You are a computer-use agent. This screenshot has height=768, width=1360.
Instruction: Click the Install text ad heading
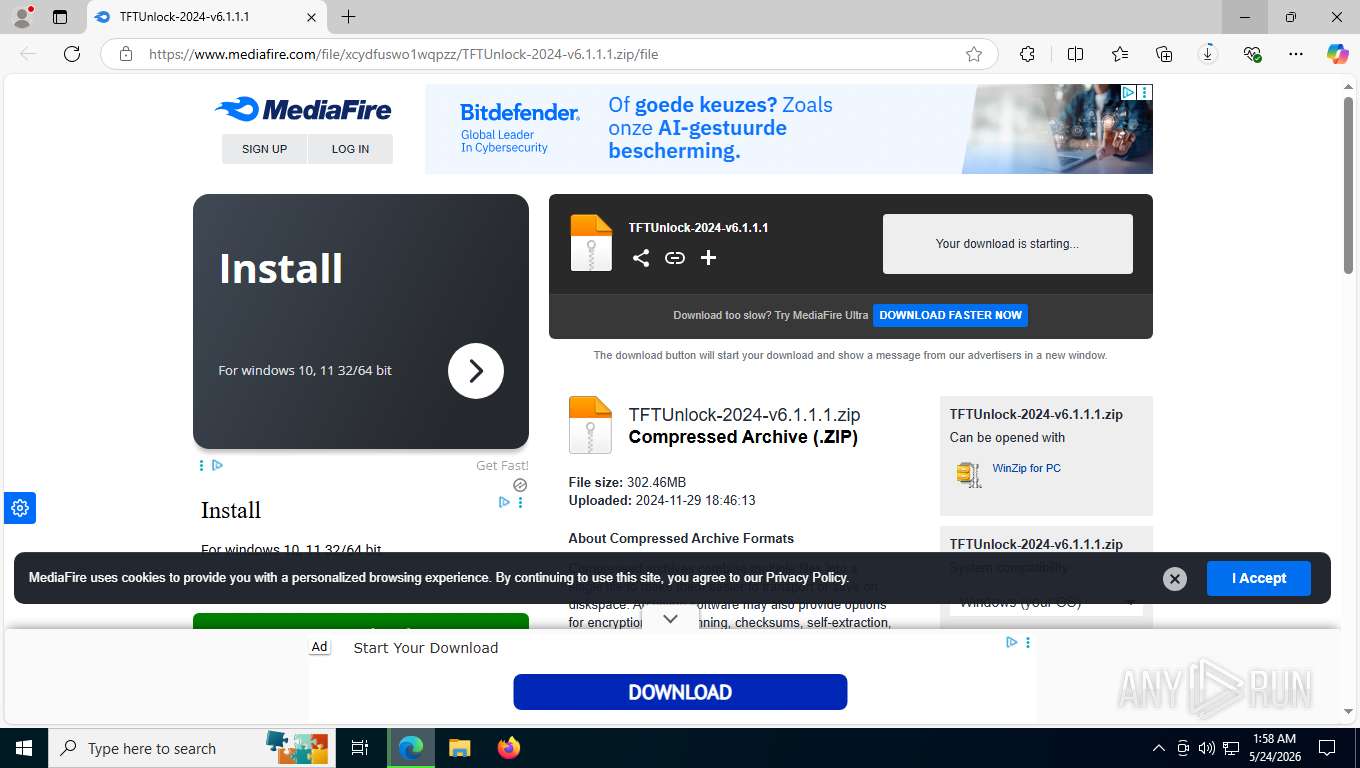(x=231, y=510)
